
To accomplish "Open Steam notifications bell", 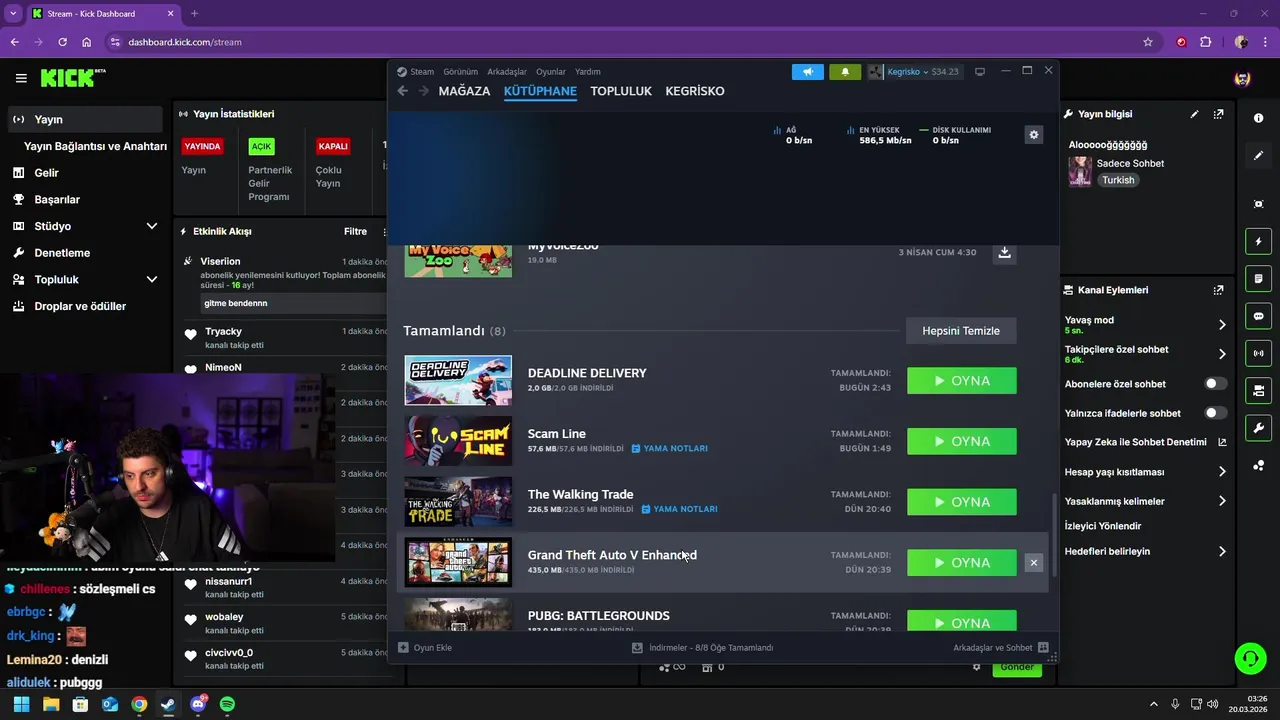I will (x=845, y=72).
